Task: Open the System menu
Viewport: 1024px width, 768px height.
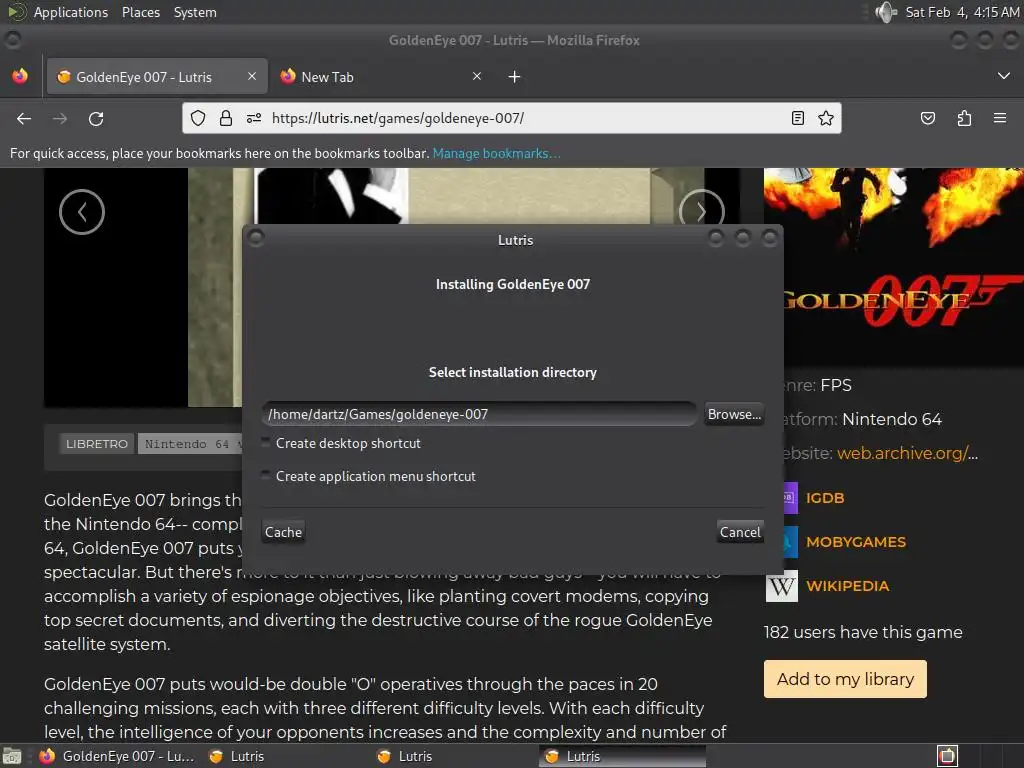Action: [195, 12]
